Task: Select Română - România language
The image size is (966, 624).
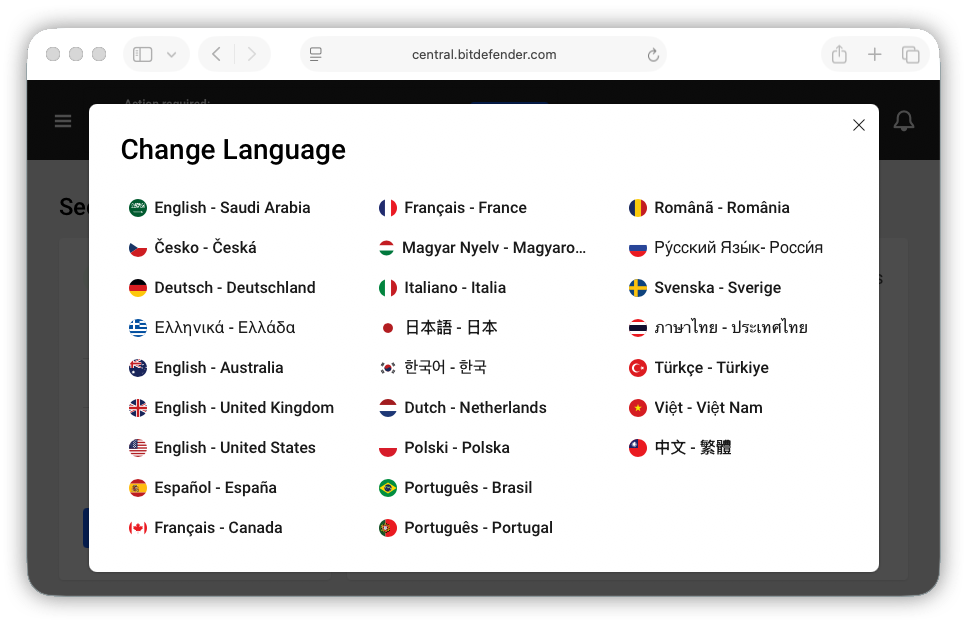Action: pyautogui.click(x=709, y=208)
